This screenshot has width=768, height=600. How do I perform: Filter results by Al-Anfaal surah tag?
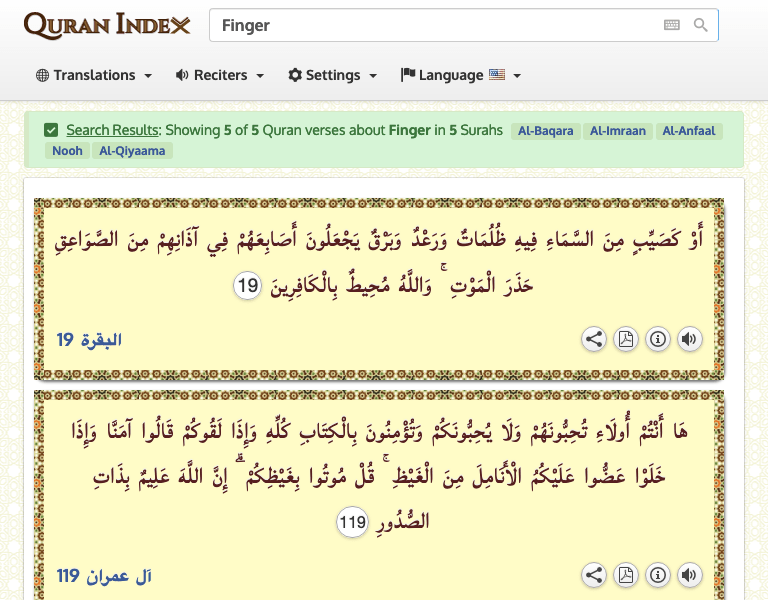point(688,131)
